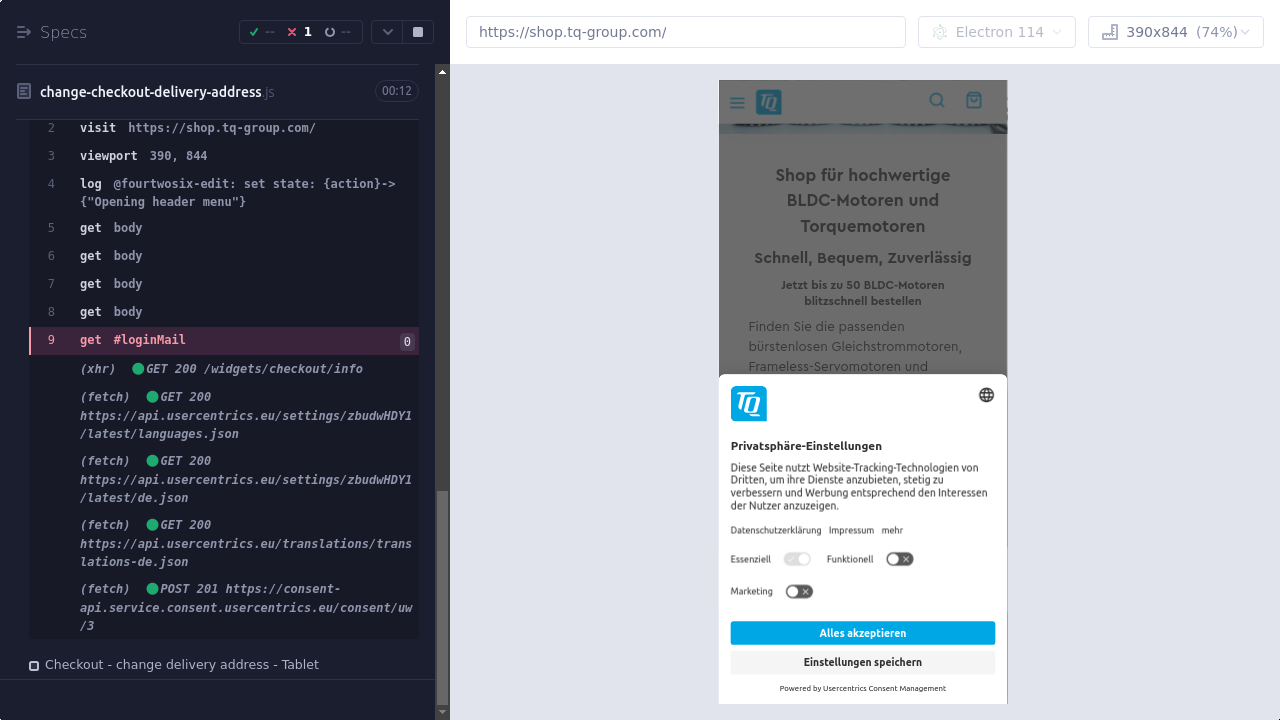Click the TQ logo in shop header

768,102
